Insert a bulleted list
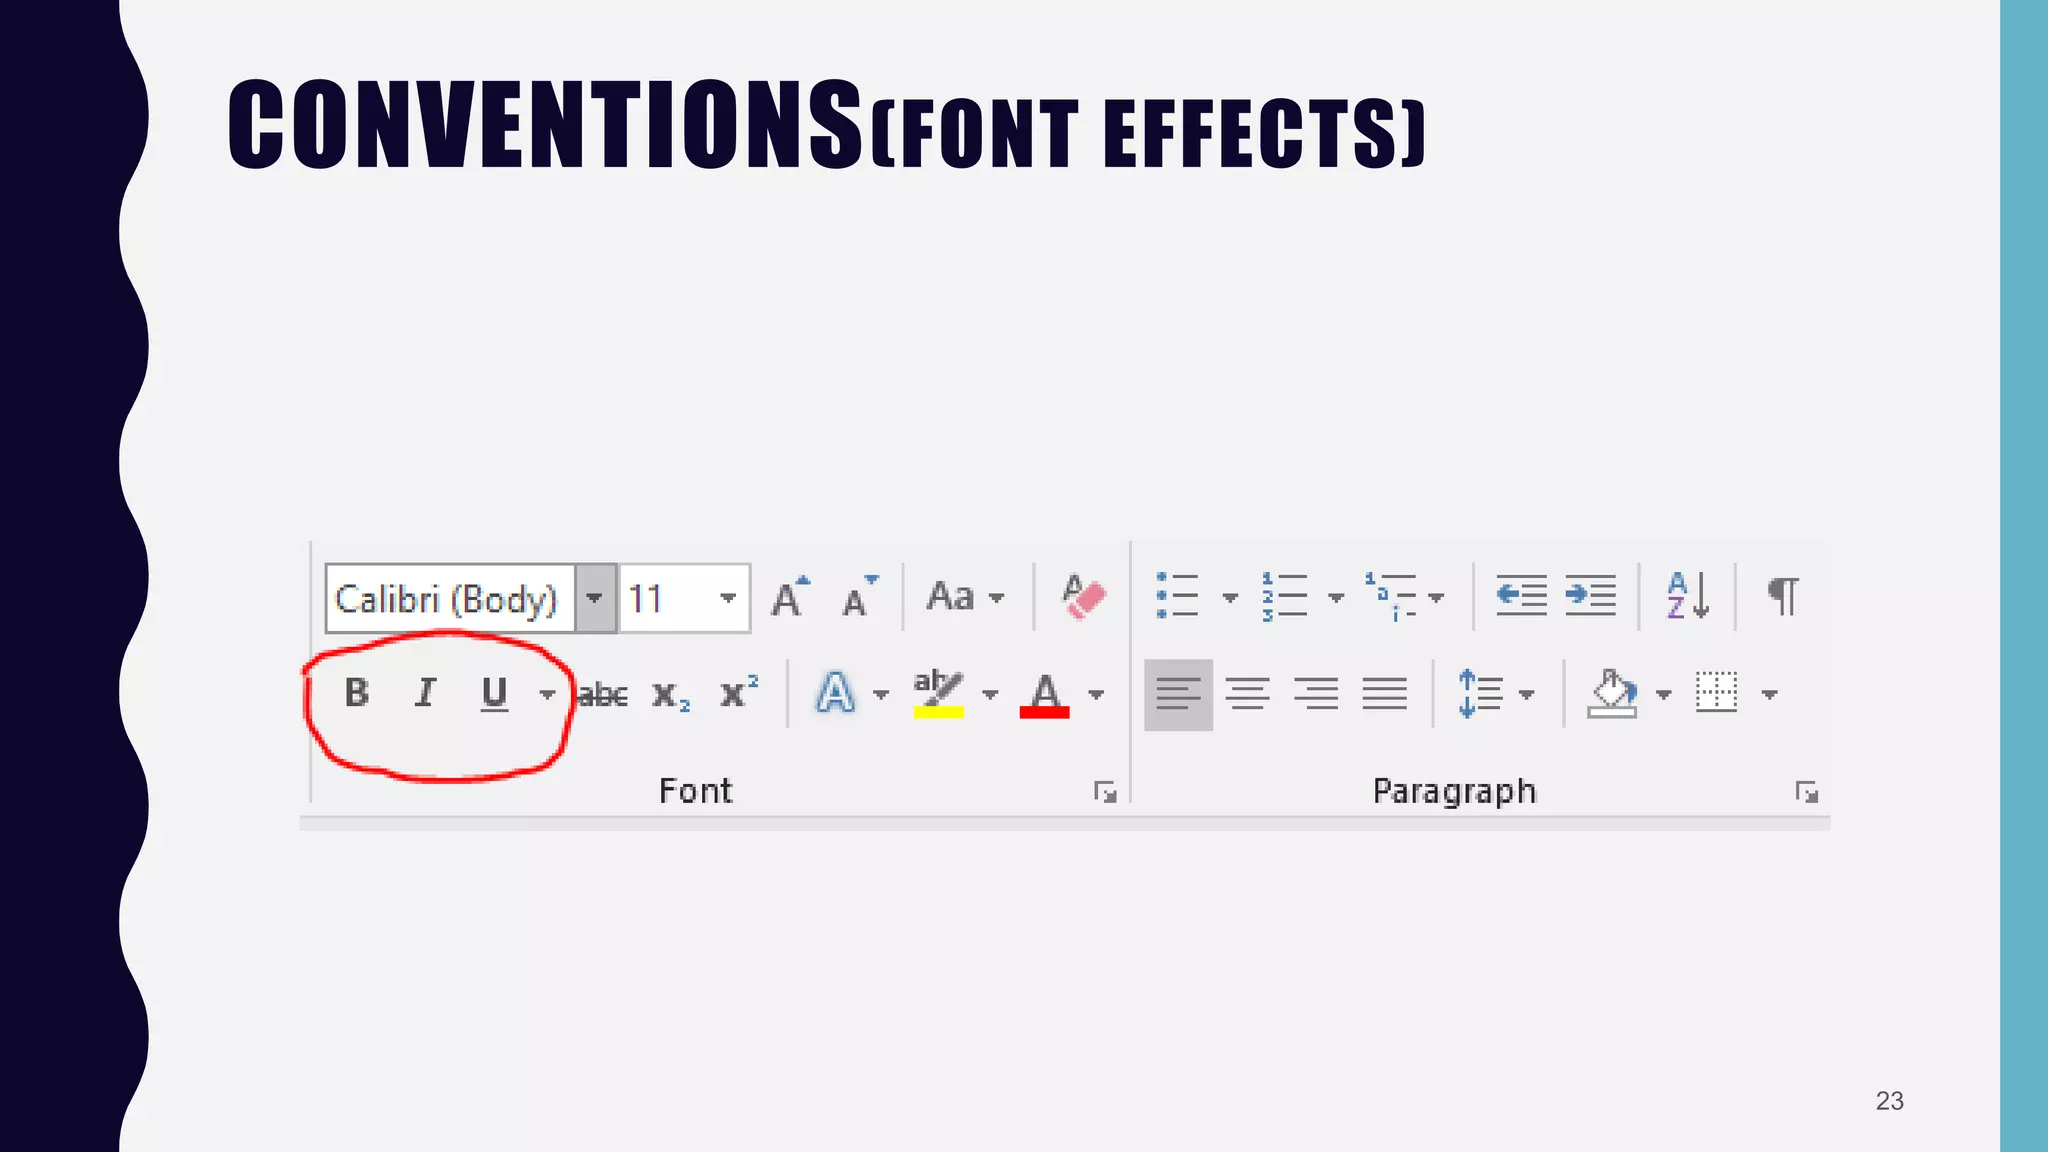Viewport: 2048px width, 1152px height. tap(1177, 596)
